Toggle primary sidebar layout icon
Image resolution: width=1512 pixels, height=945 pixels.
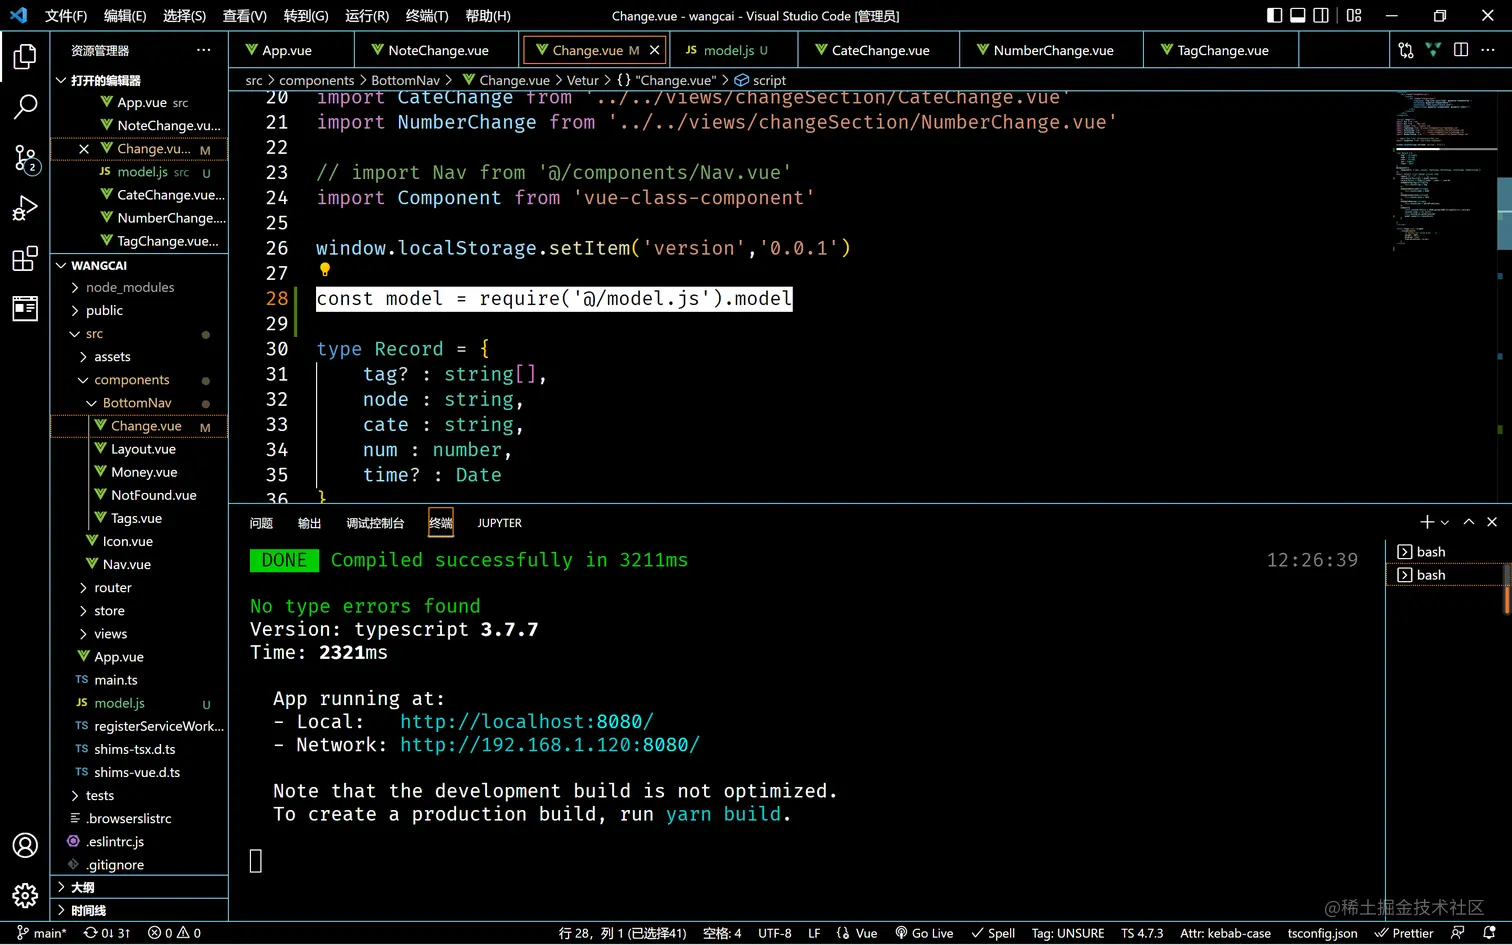[1274, 15]
